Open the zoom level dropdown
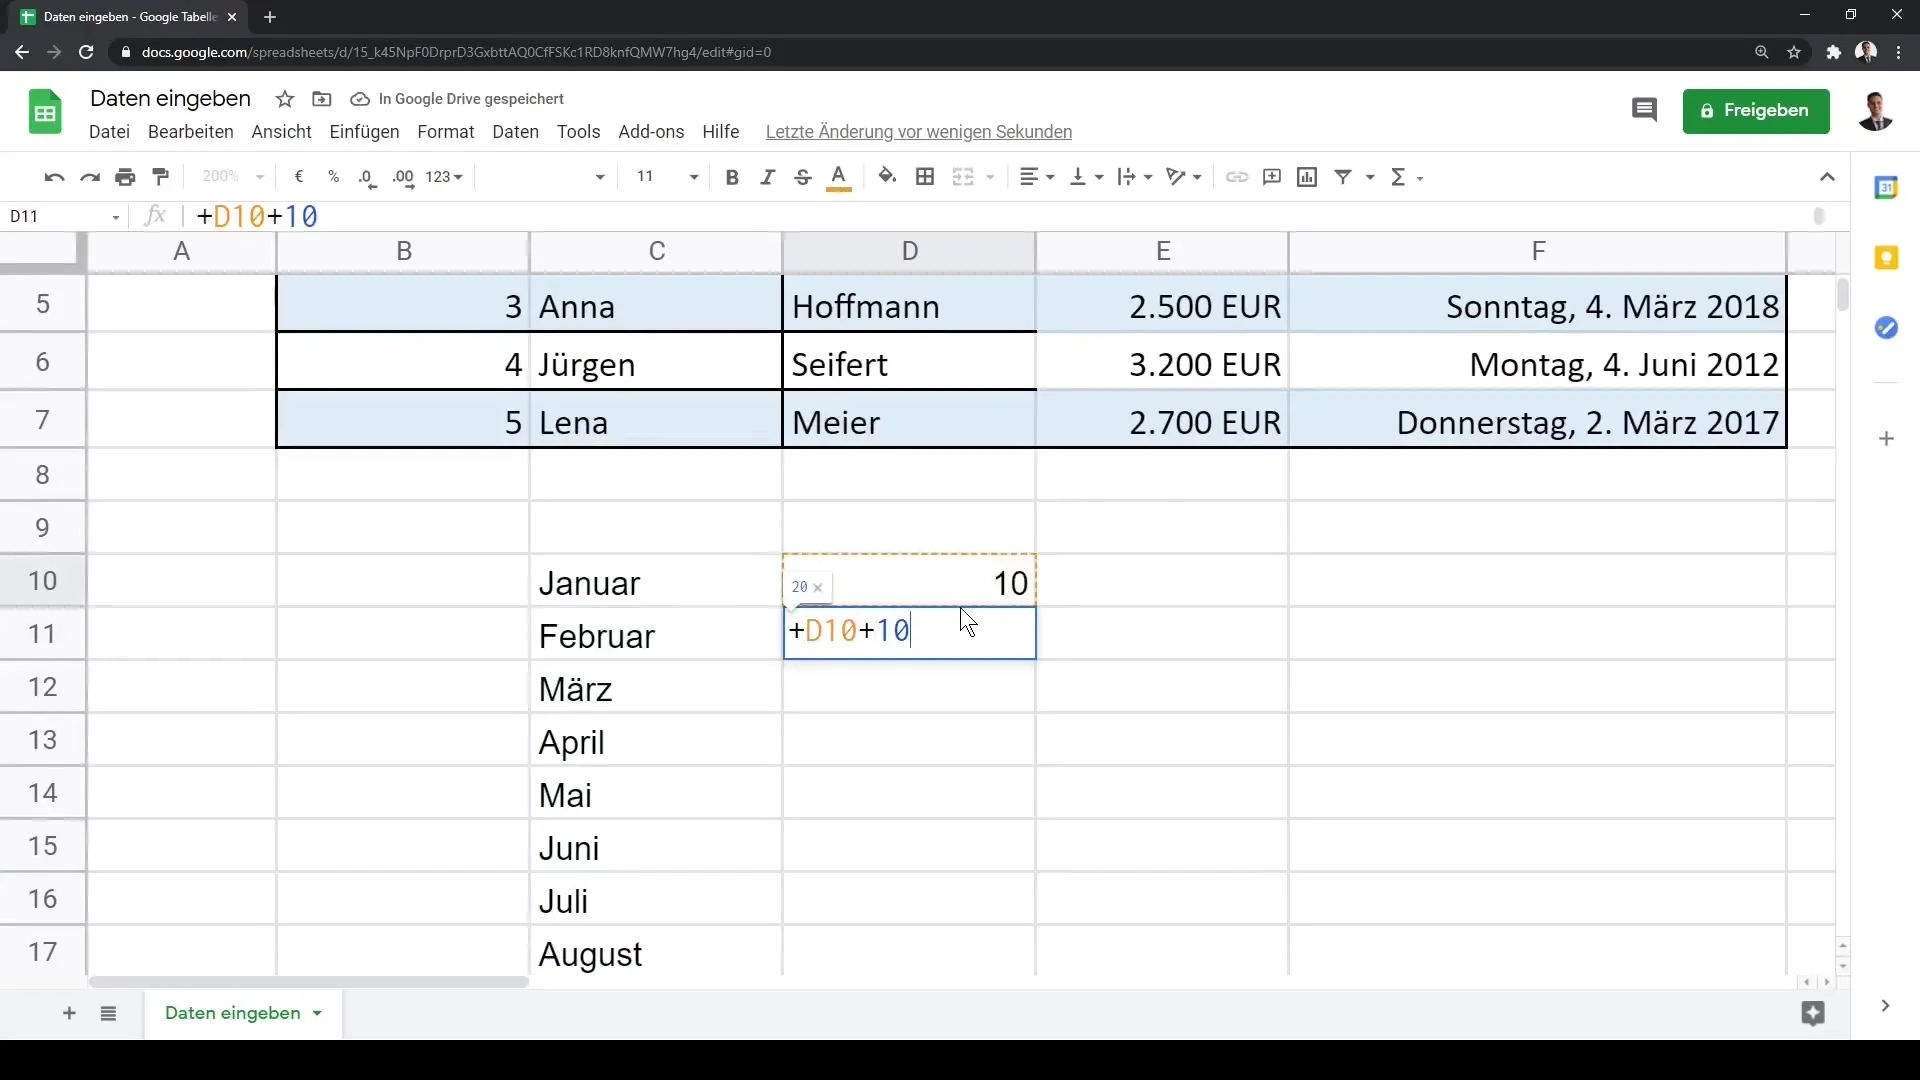The height and width of the screenshot is (1080, 1920). coord(232,177)
